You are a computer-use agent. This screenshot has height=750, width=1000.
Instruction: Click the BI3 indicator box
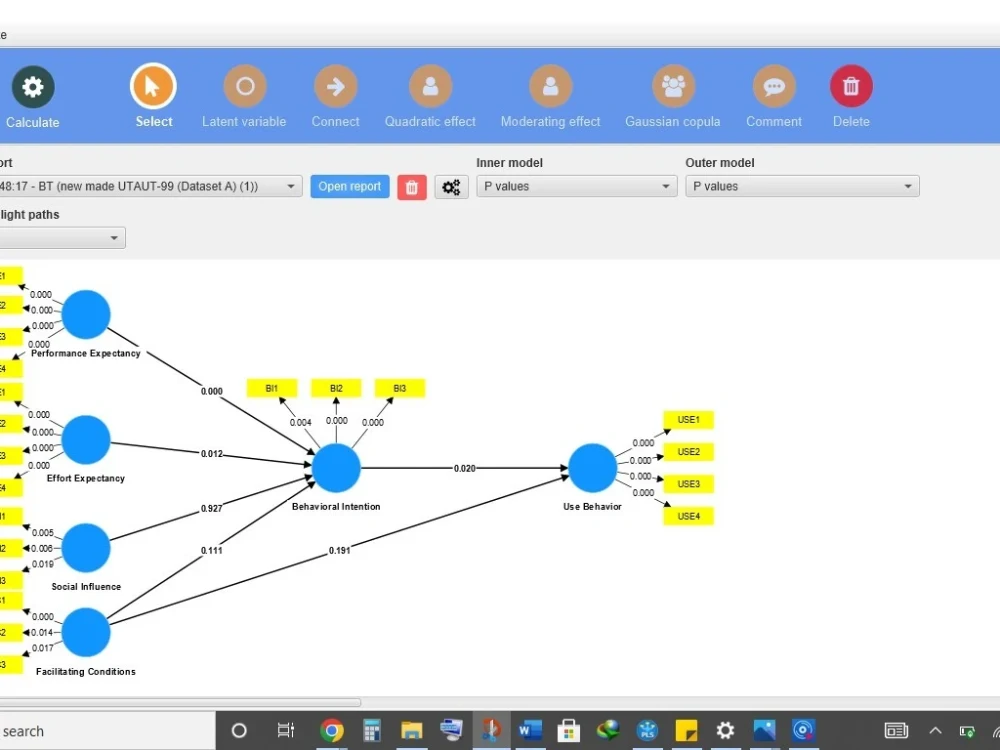pyautogui.click(x=400, y=388)
